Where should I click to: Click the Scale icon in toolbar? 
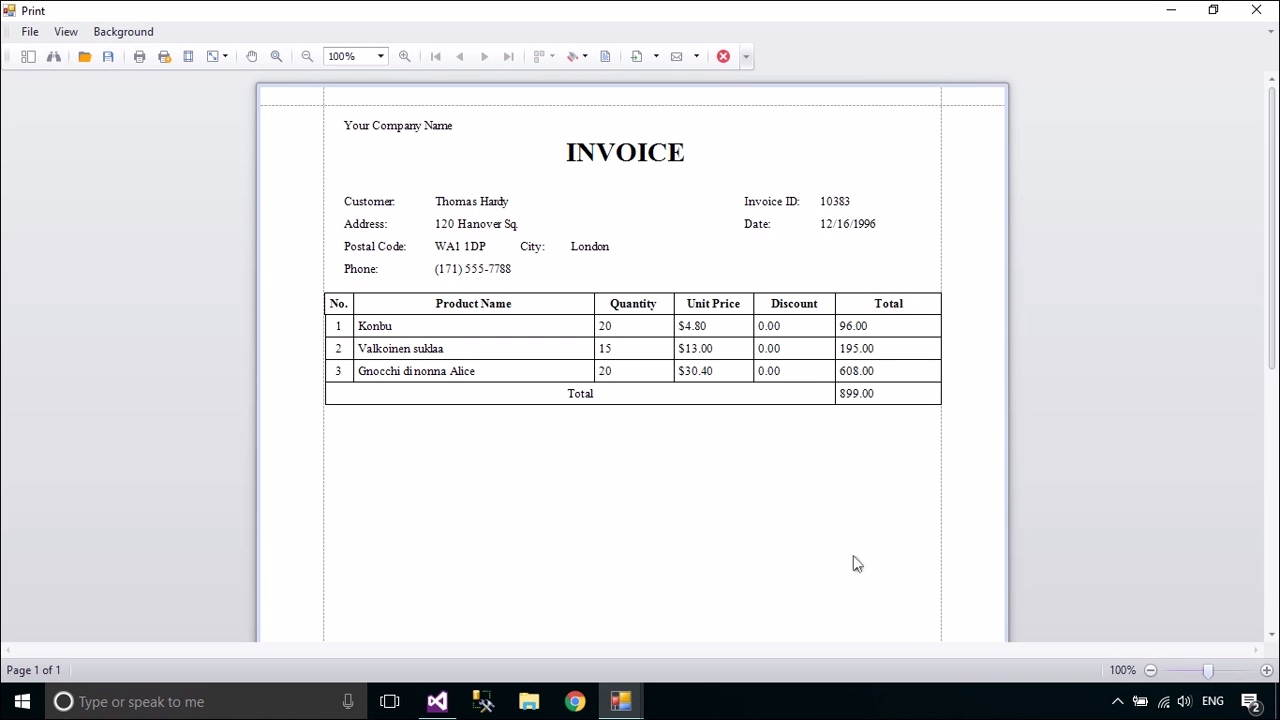(x=212, y=57)
